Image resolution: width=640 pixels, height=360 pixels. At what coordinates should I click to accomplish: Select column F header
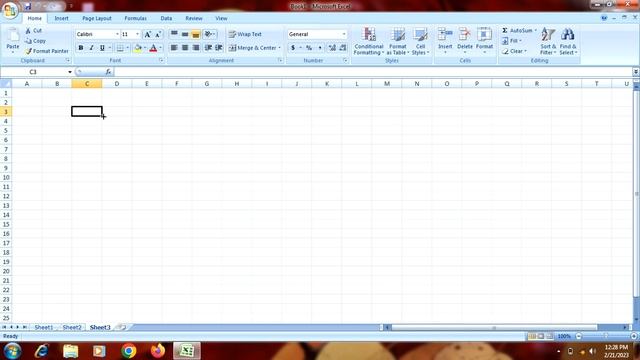[x=177, y=84]
